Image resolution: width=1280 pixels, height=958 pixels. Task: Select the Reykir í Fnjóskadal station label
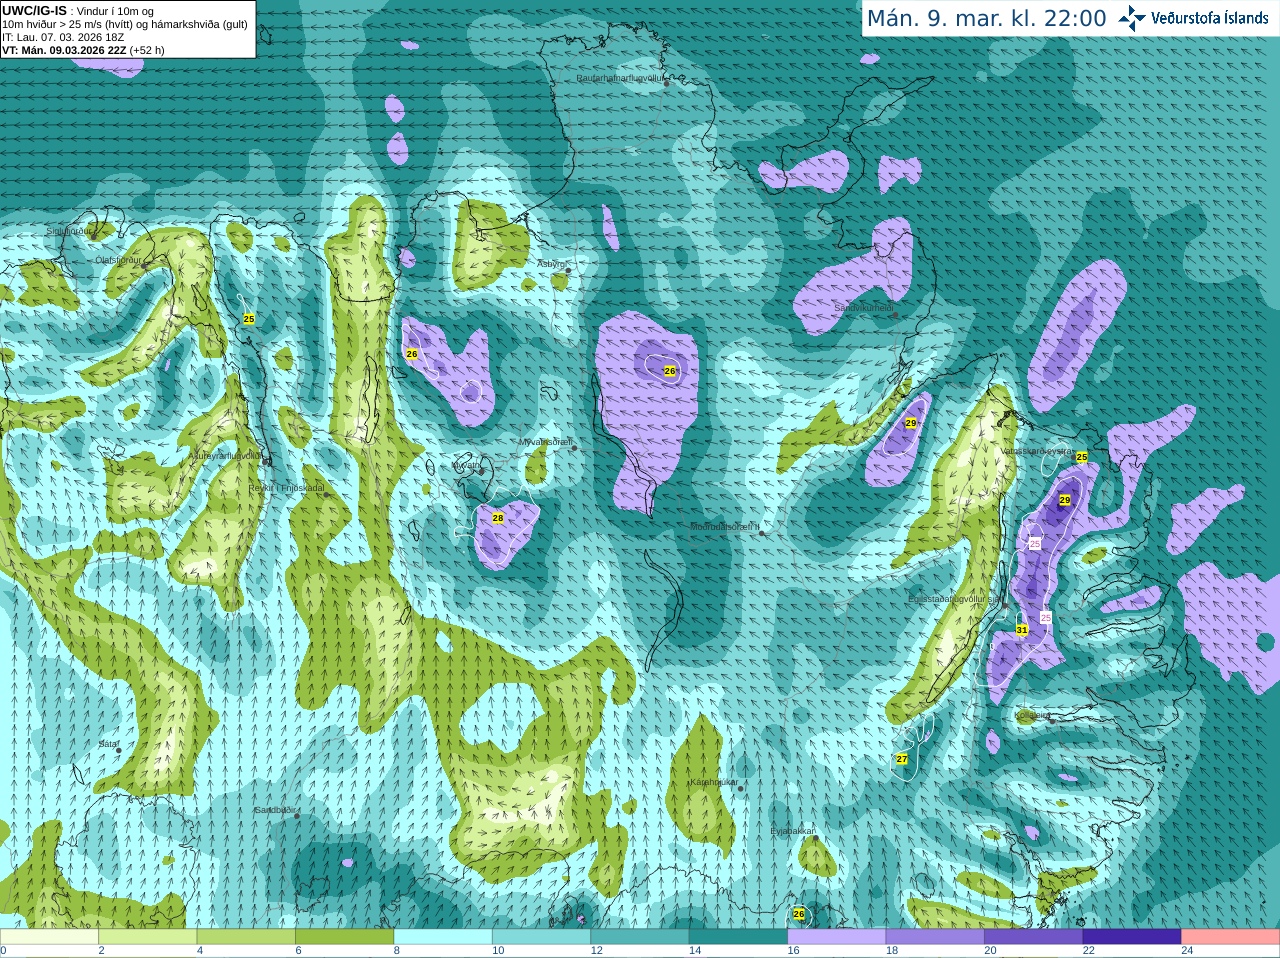(286, 488)
